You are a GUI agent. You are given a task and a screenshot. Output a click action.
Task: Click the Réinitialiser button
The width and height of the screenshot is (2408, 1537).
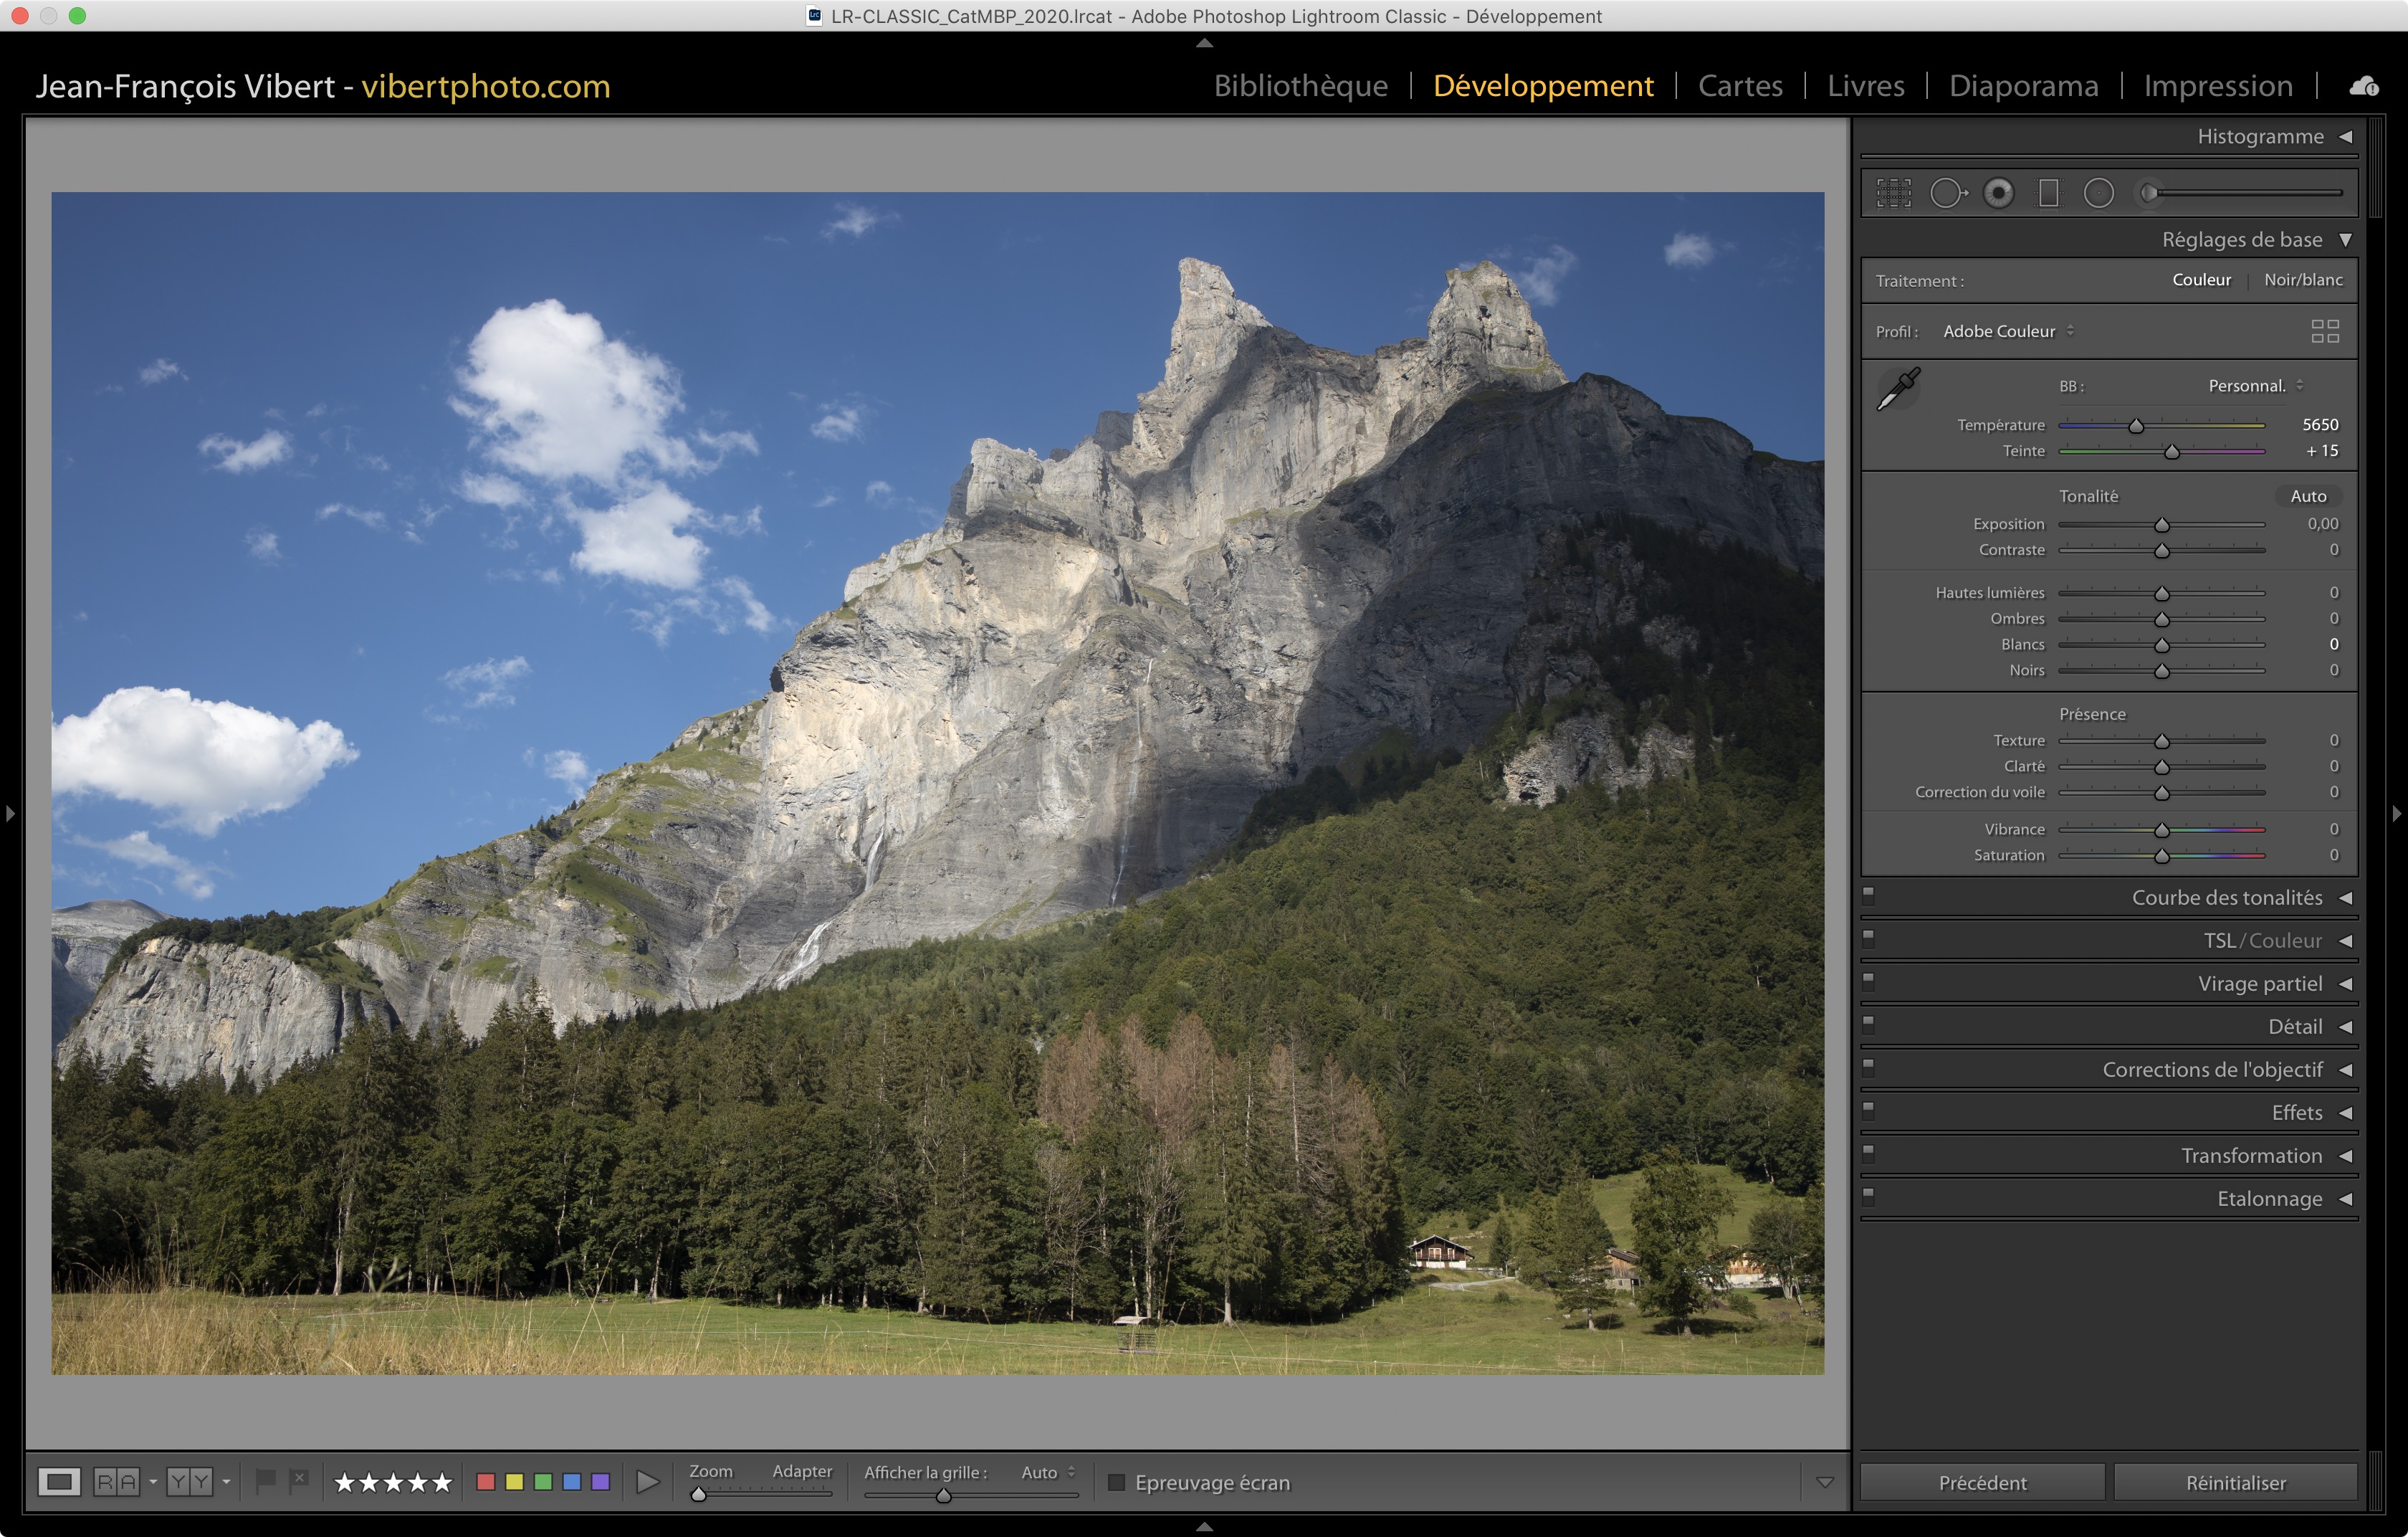click(x=2235, y=1482)
